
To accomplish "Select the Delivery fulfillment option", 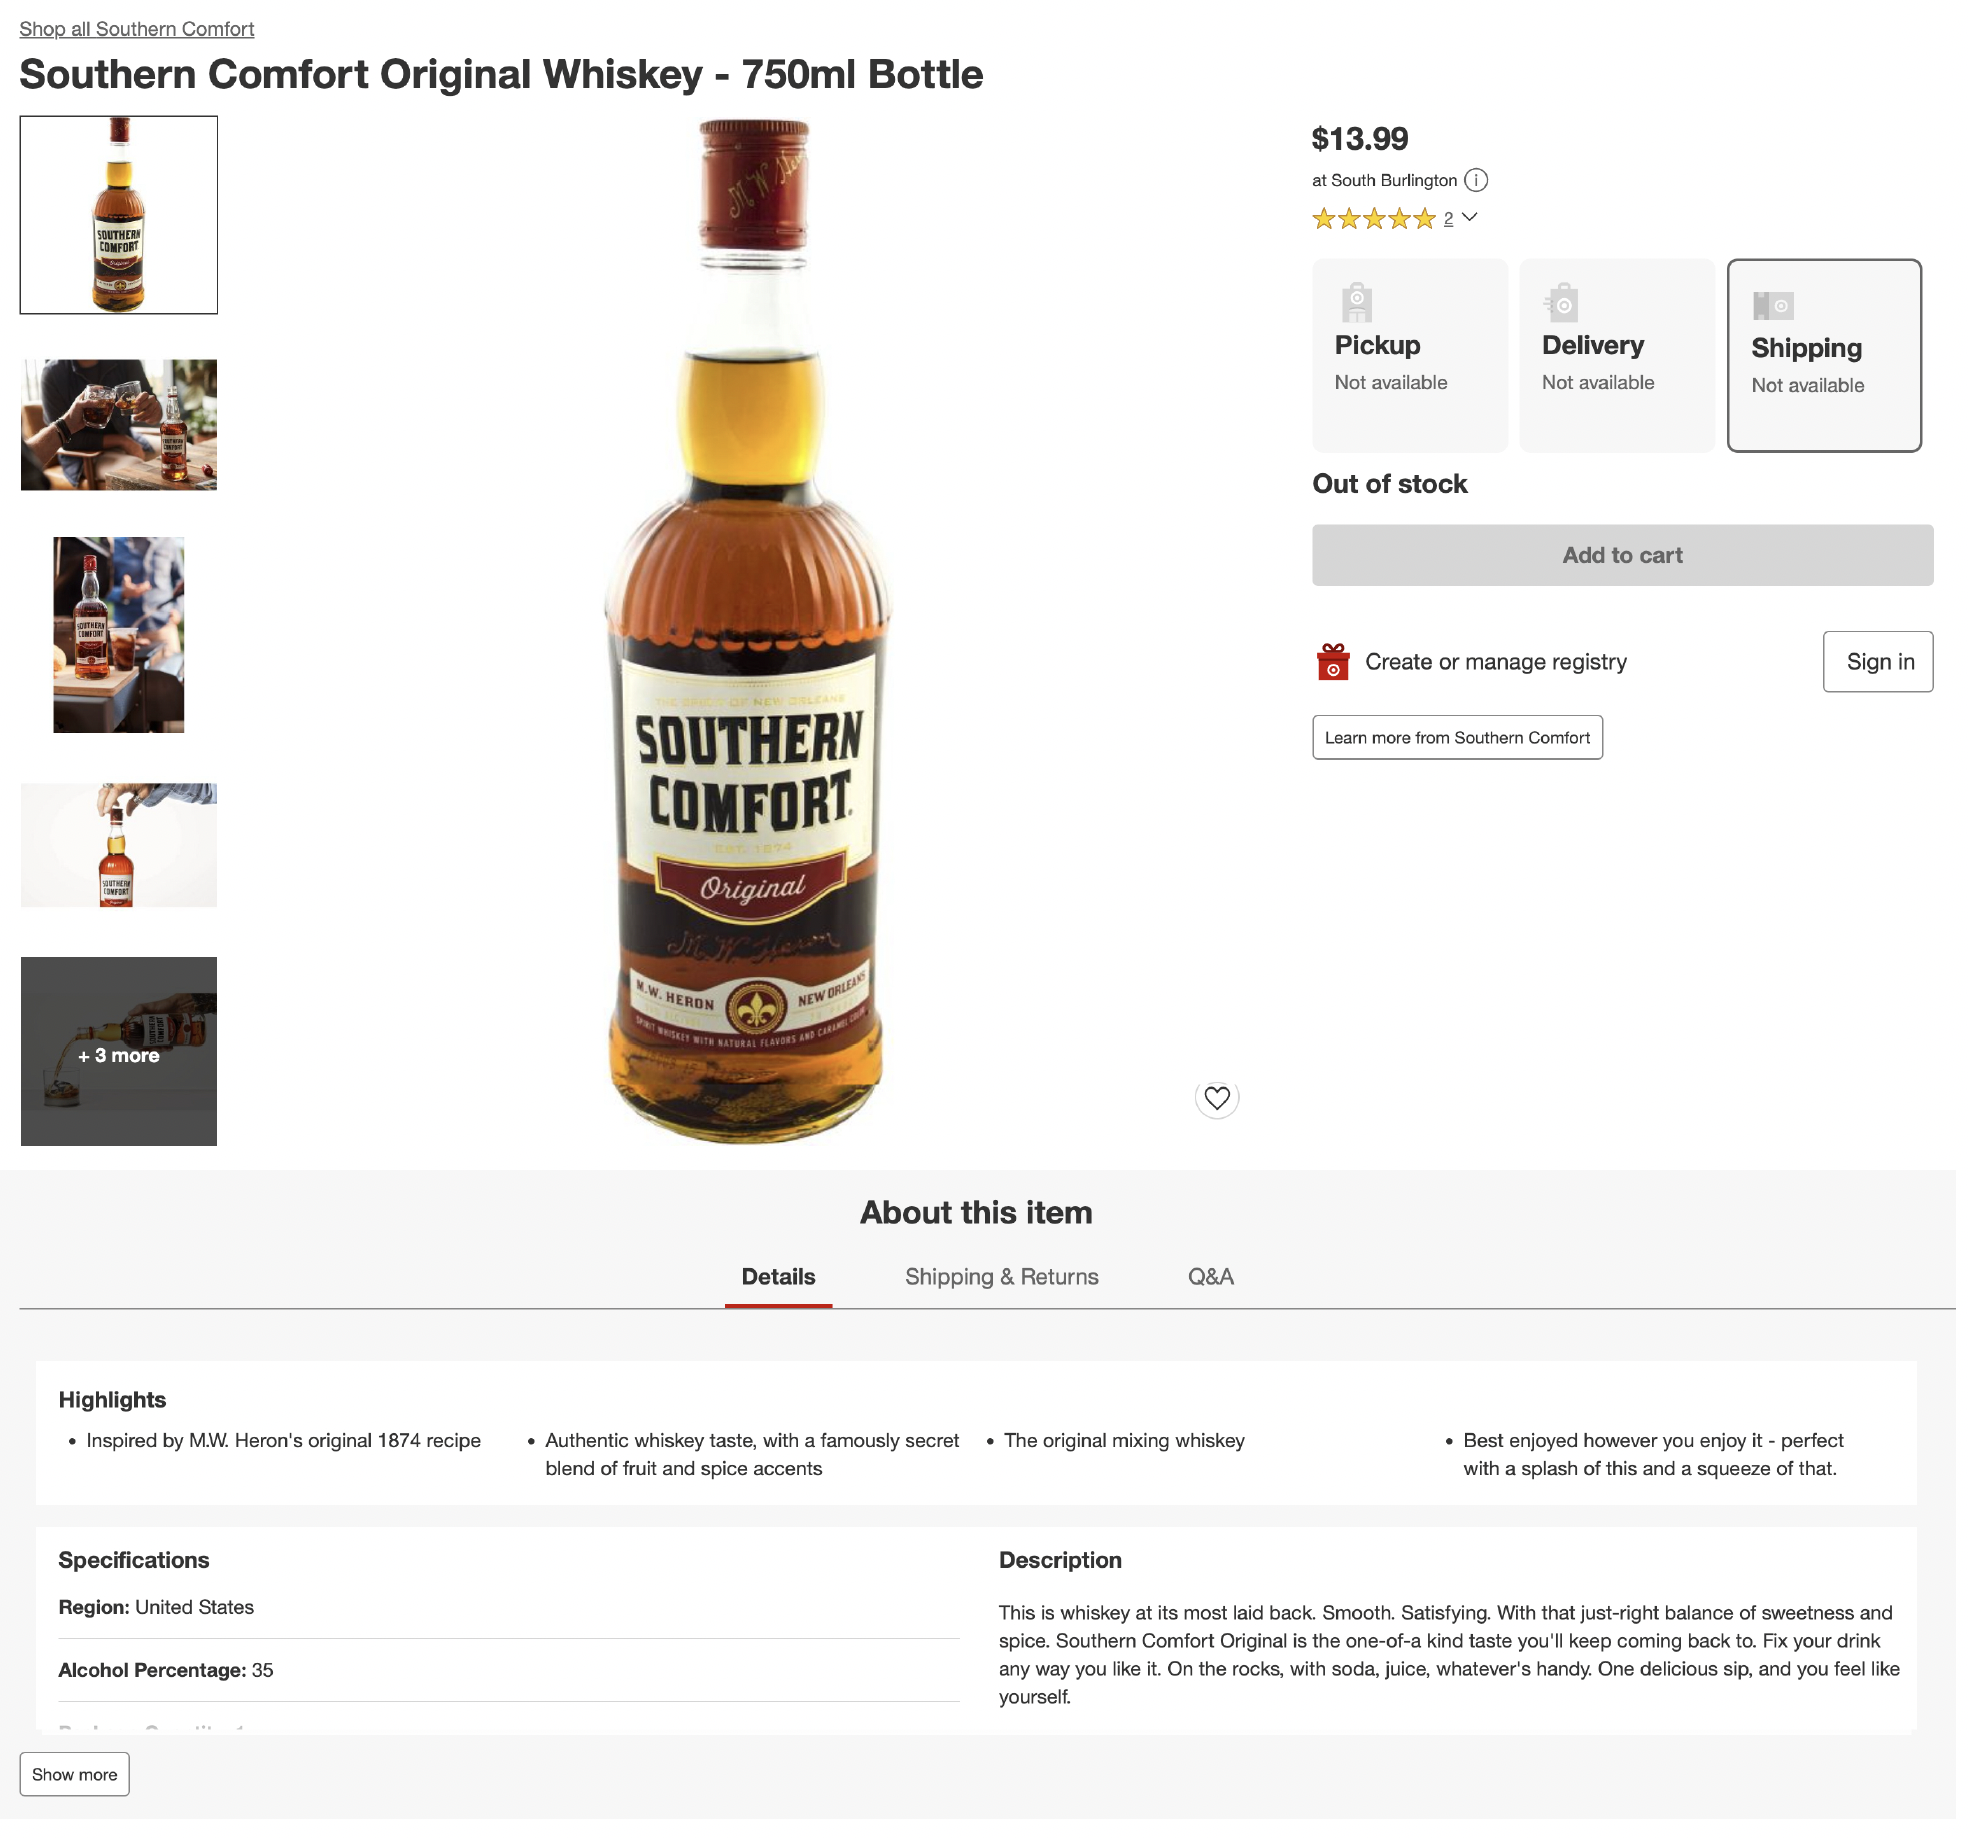I will click(1616, 355).
